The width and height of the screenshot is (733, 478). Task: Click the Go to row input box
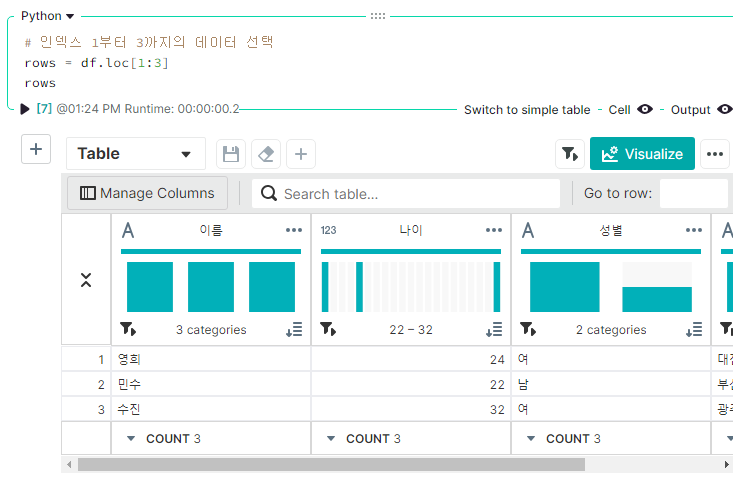[695, 193]
